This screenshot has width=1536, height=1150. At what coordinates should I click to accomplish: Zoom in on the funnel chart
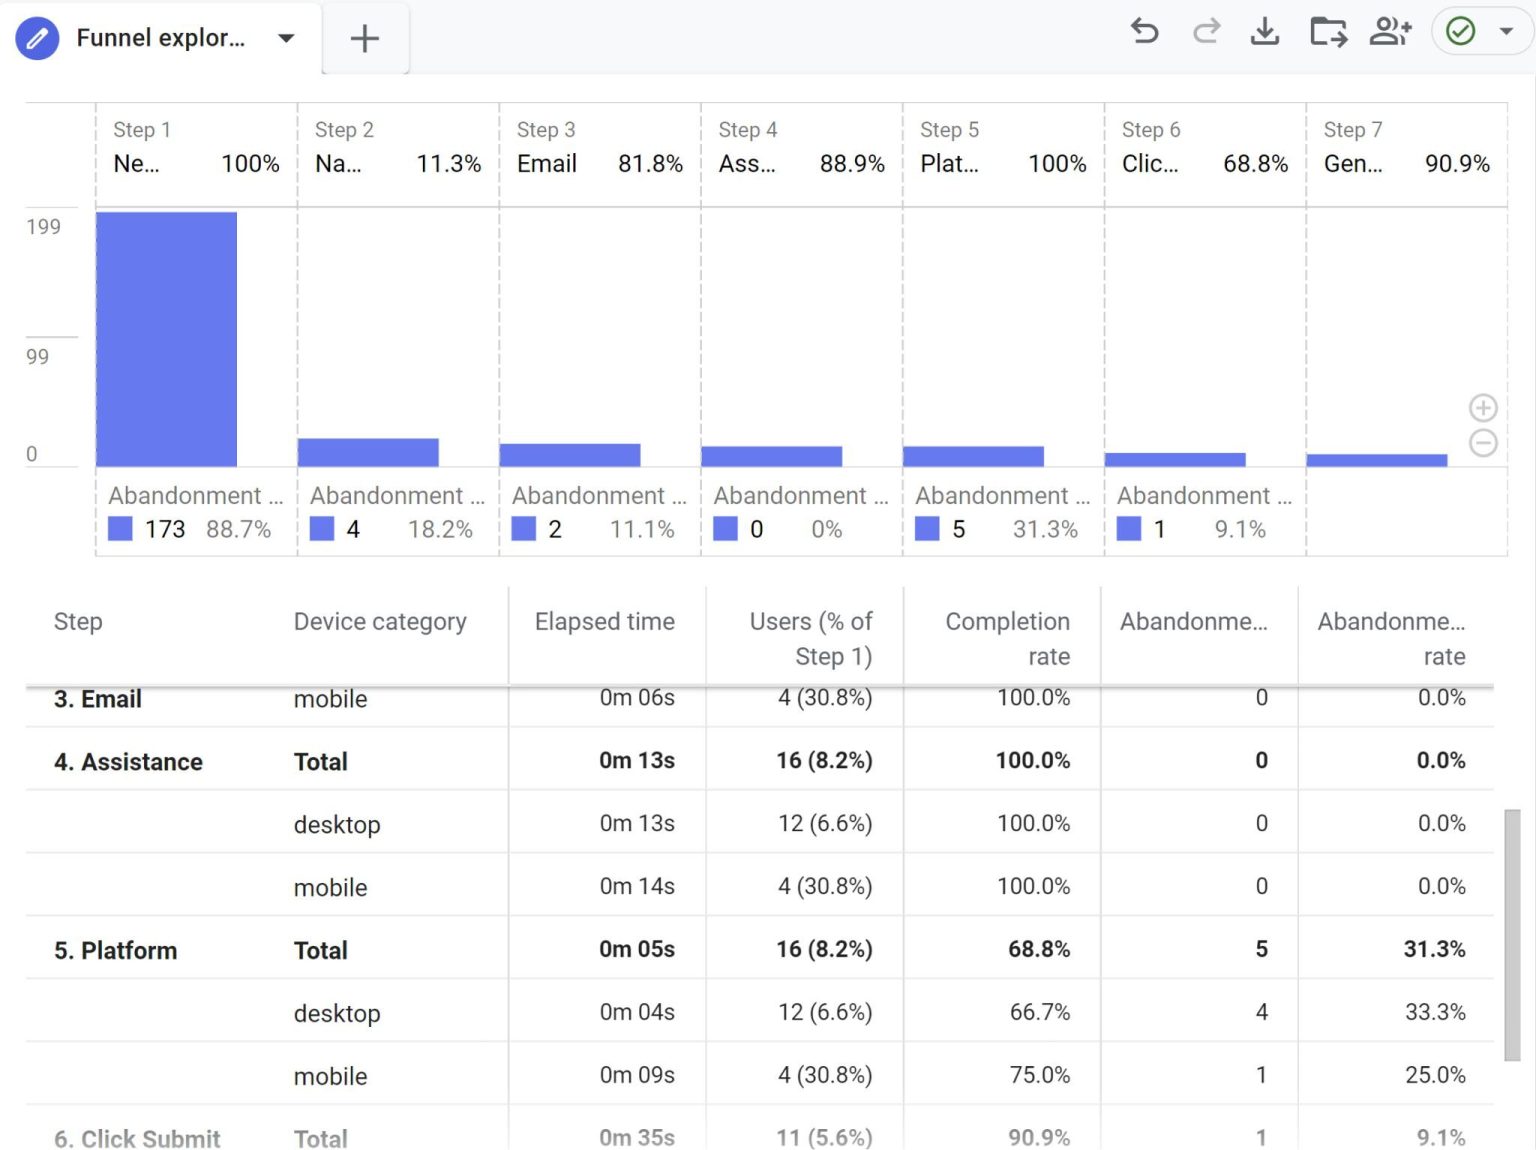(1483, 408)
